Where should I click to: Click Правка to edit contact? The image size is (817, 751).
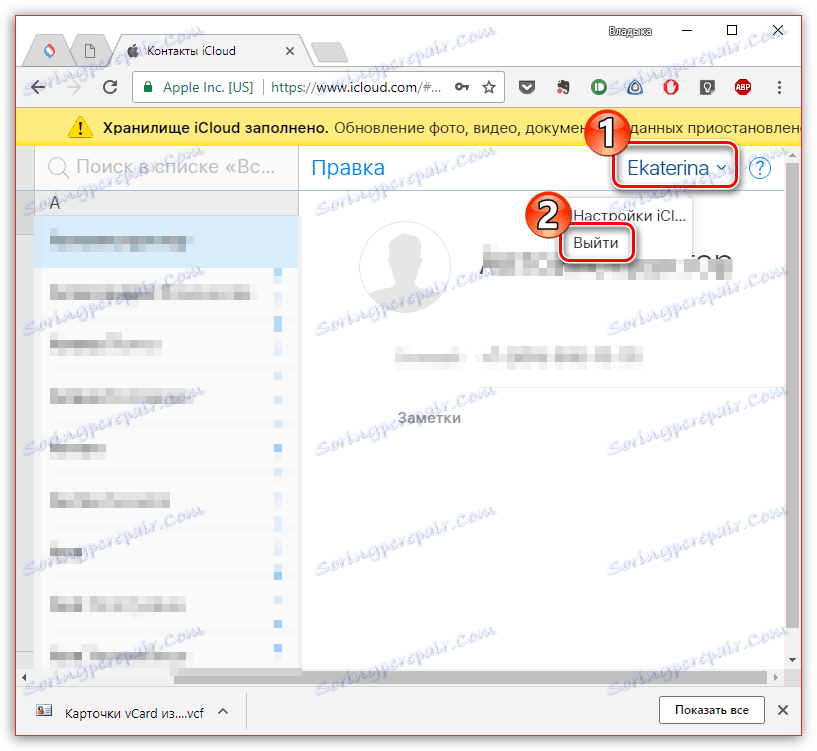(x=348, y=168)
